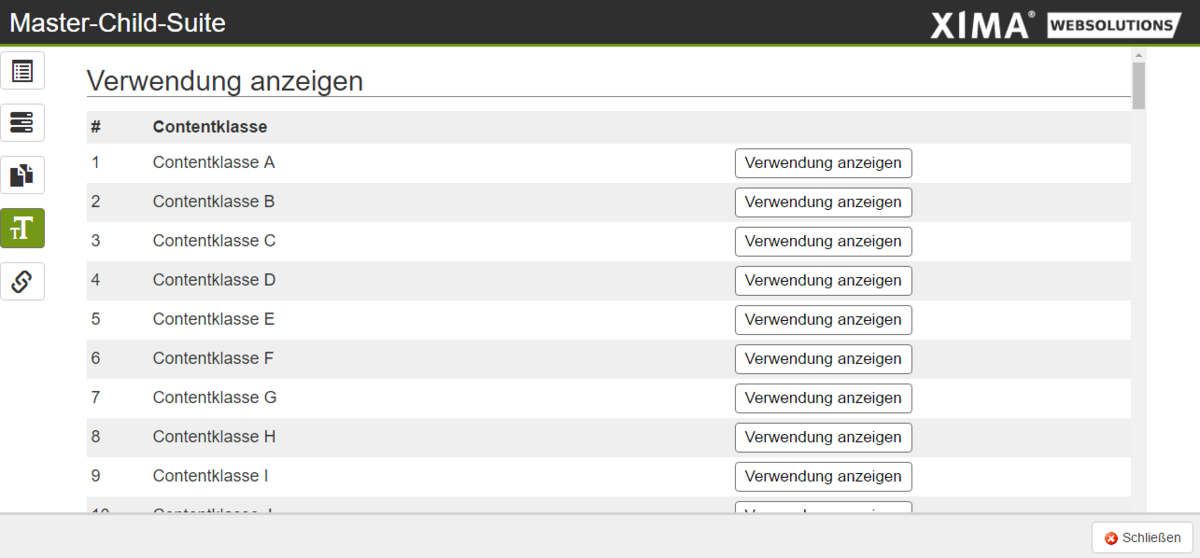
Task: Click Verwendung anzeigen for Contentklasse E
Action: pyautogui.click(x=823, y=320)
